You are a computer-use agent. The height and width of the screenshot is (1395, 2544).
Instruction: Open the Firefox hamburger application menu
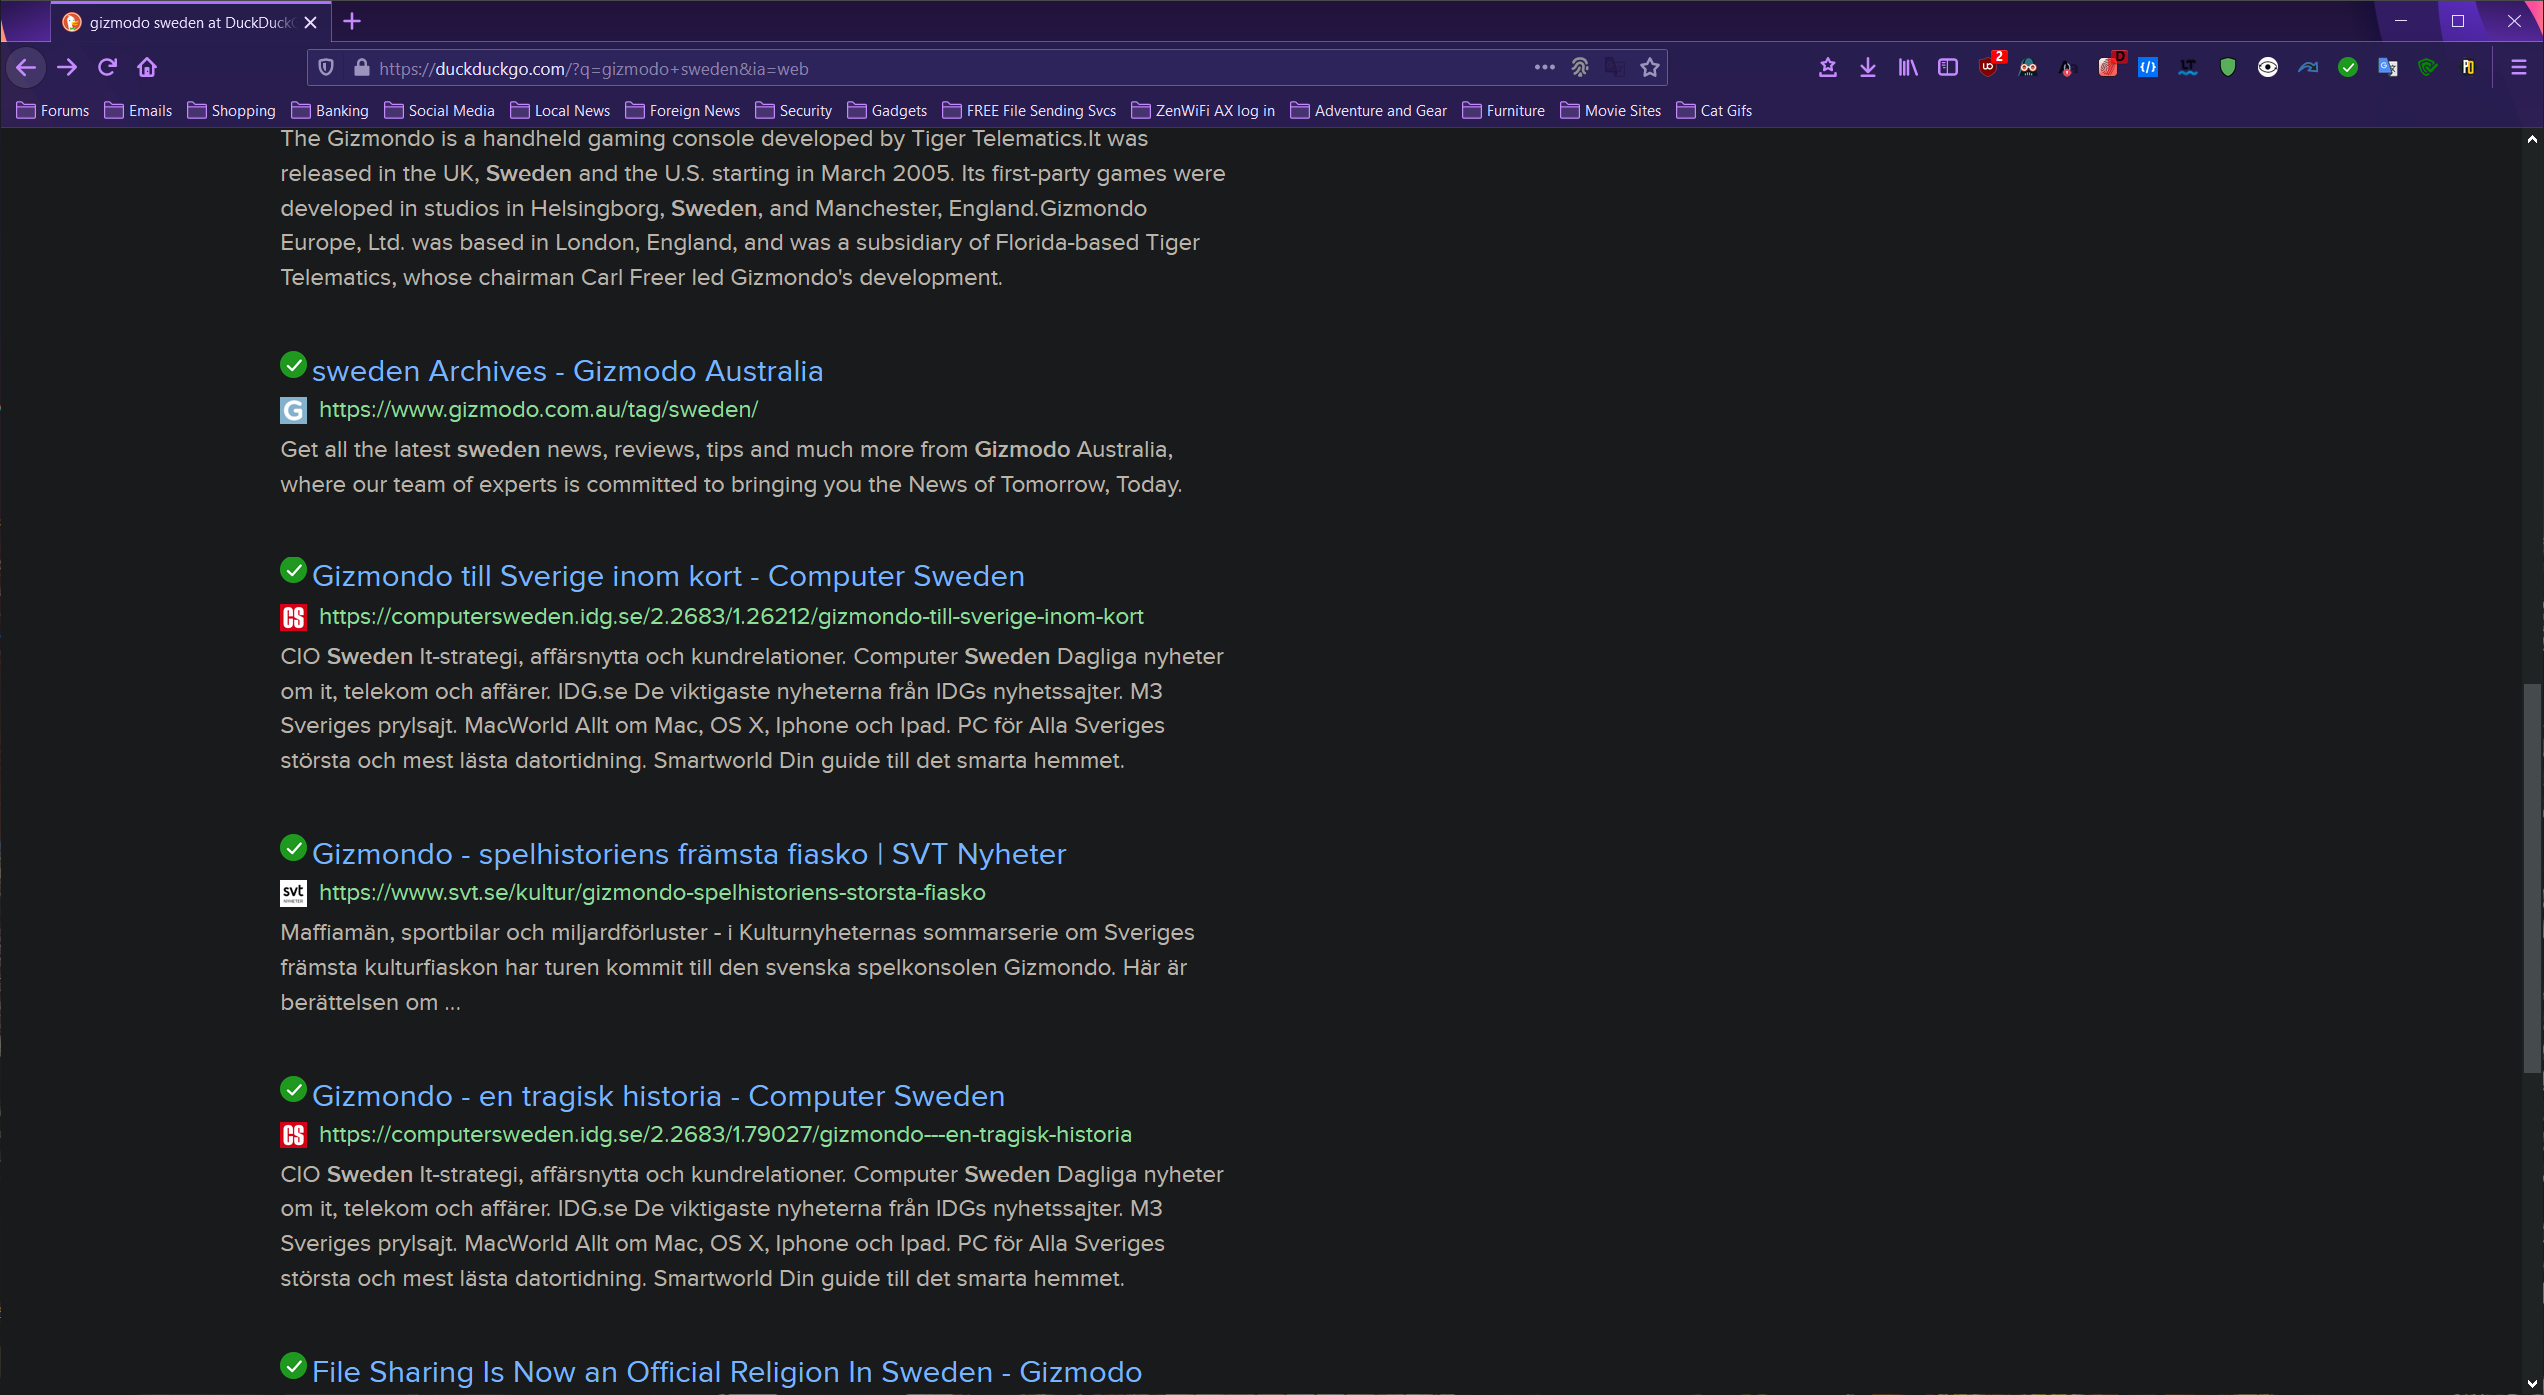coord(2519,68)
